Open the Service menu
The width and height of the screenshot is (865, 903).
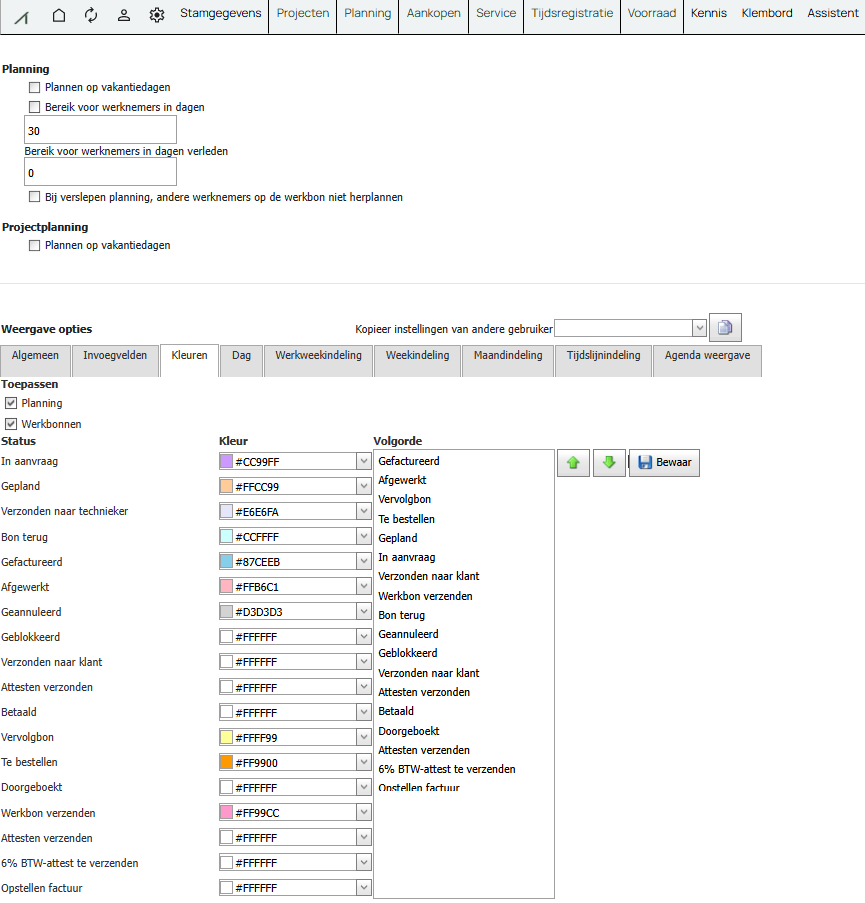tap(496, 13)
